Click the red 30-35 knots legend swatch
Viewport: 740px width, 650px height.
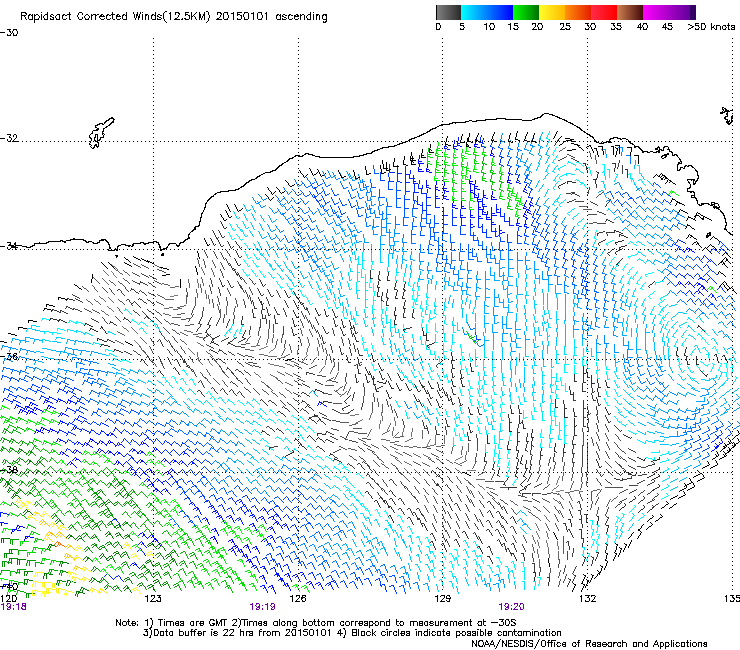[x=604, y=12]
